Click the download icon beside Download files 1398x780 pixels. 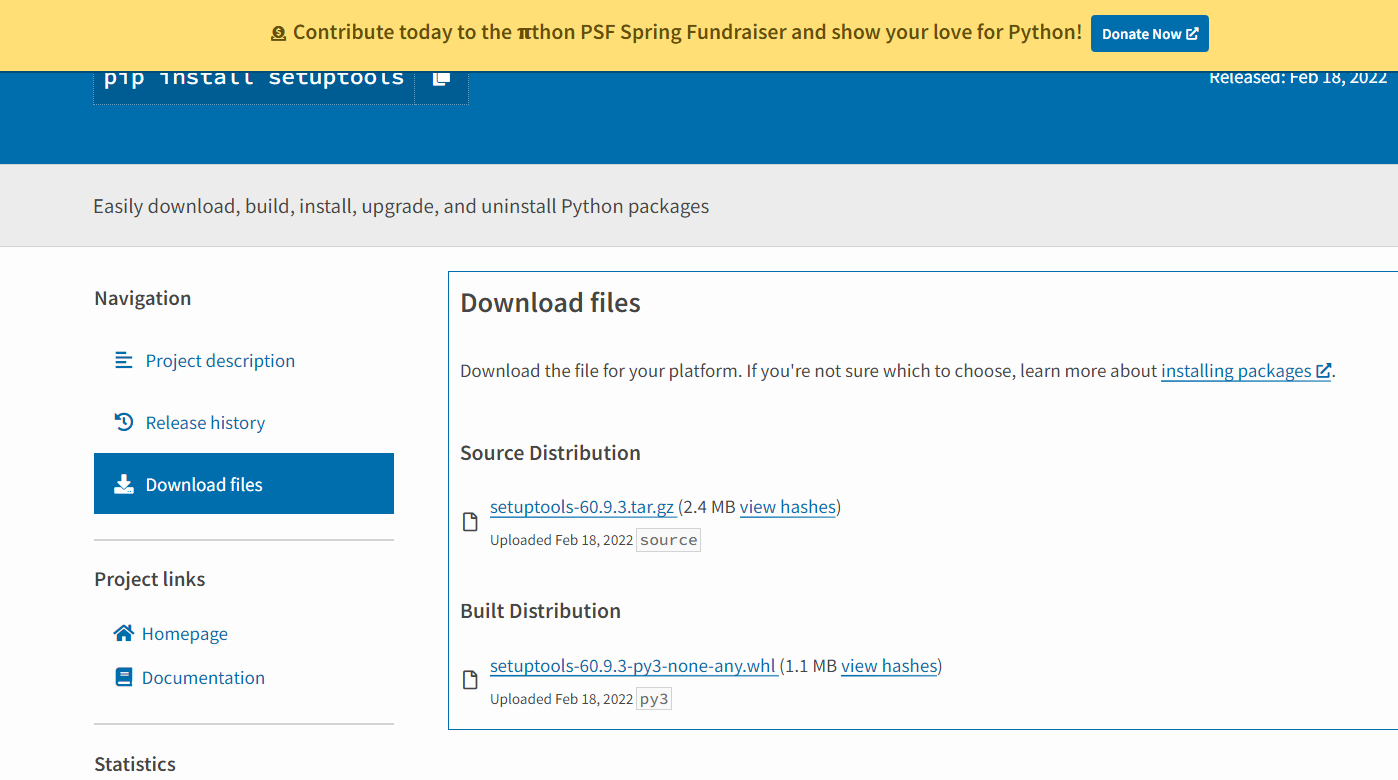pos(123,483)
